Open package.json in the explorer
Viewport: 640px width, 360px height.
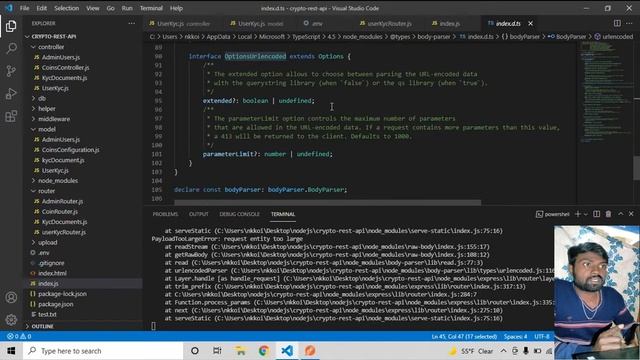[x=56, y=304]
